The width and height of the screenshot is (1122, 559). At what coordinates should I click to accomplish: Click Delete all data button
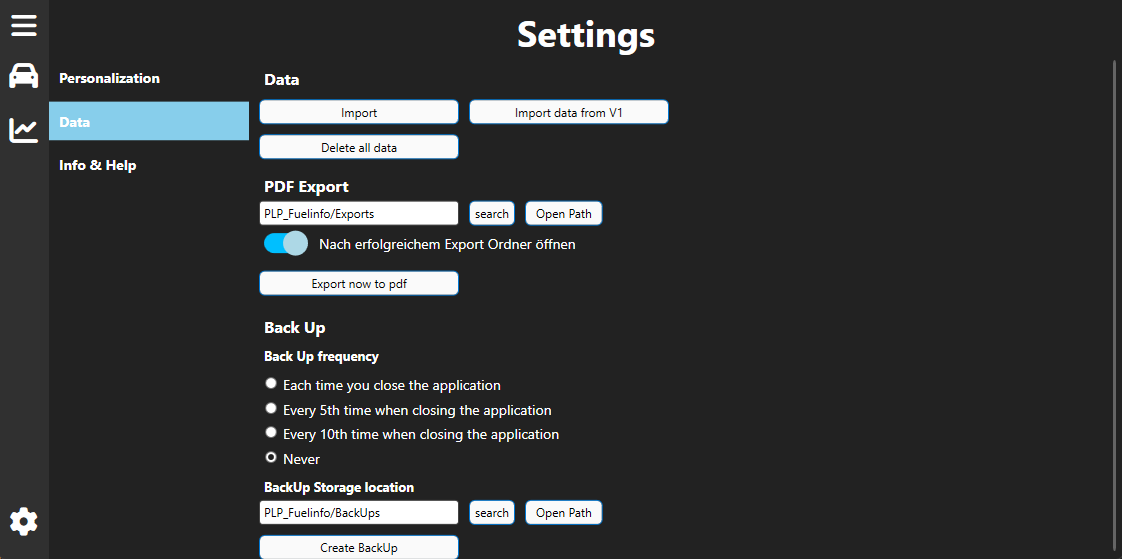pyautogui.click(x=358, y=147)
